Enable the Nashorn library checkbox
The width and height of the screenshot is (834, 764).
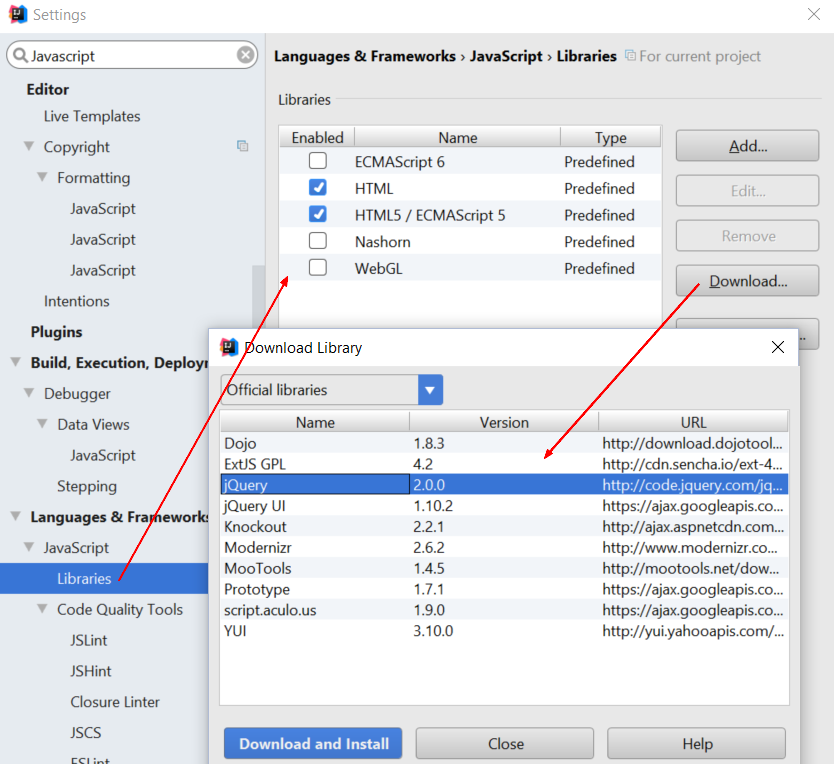pyautogui.click(x=316, y=241)
